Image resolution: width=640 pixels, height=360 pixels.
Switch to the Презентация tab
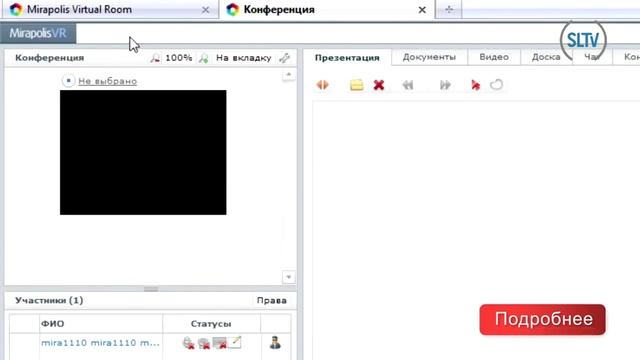pyautogui.click(x=347, y=58)
